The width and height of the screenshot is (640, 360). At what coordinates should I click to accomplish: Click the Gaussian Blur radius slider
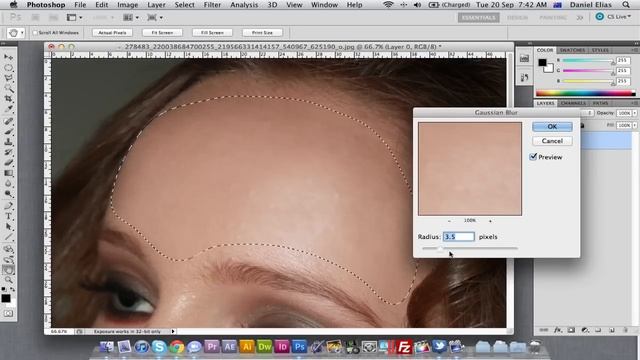point(470,248)
